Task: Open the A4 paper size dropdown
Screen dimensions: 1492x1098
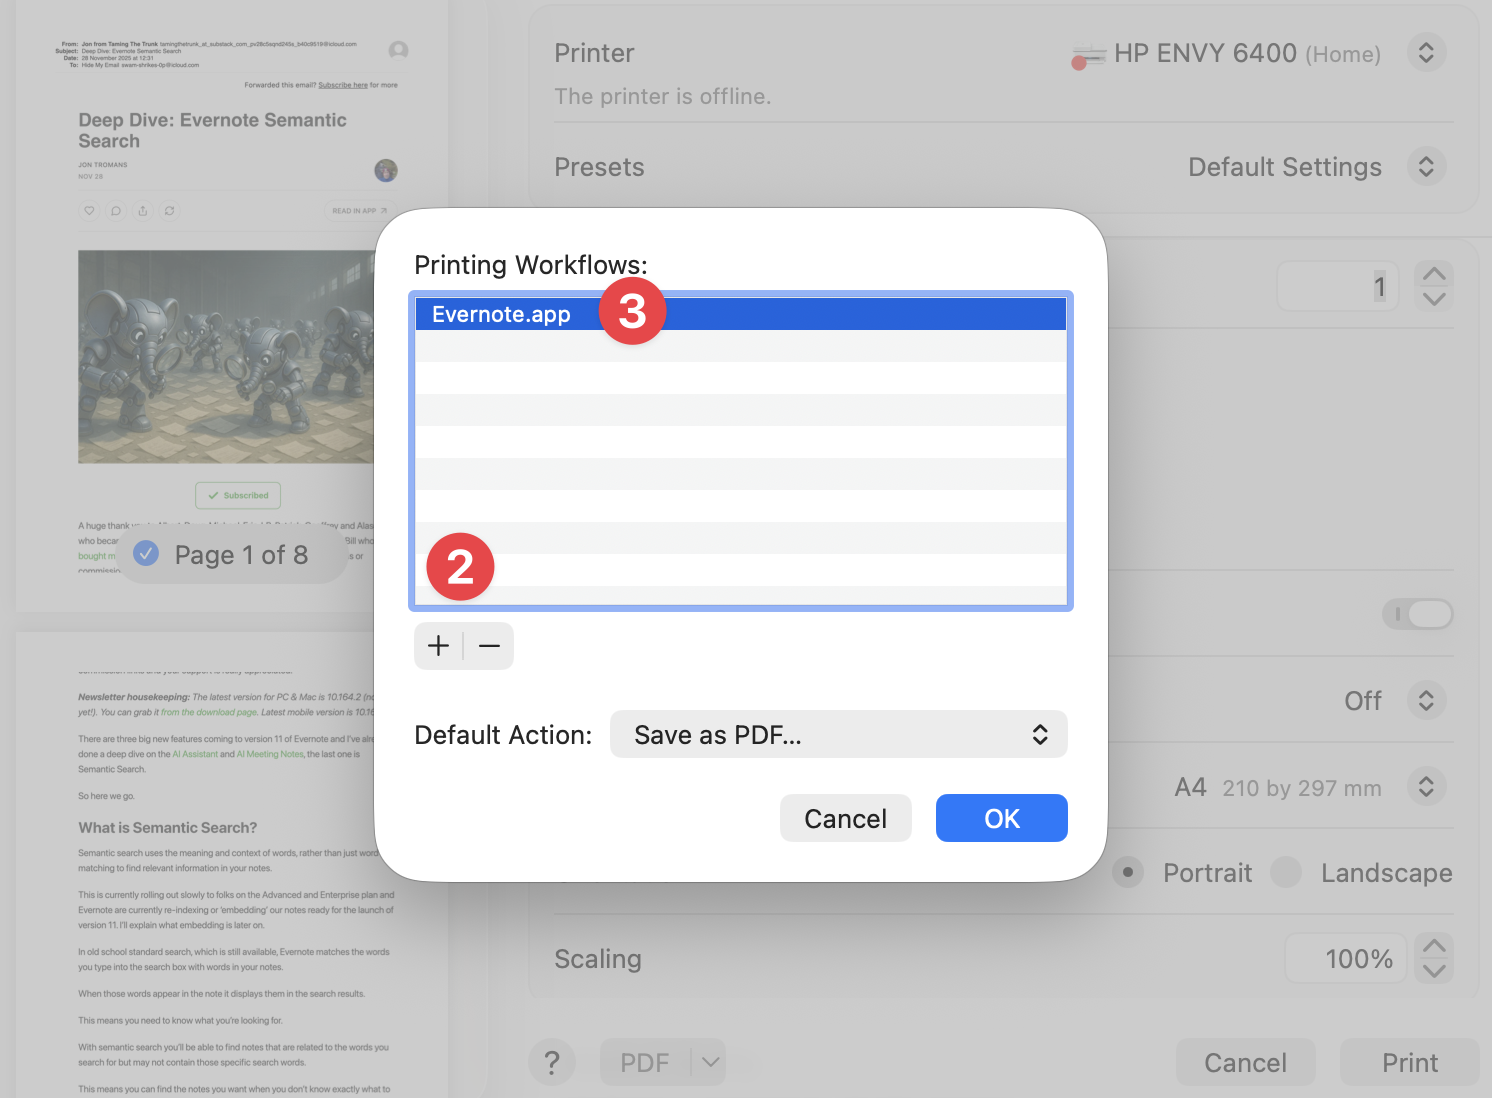Action: click(x=1426, y=786)
